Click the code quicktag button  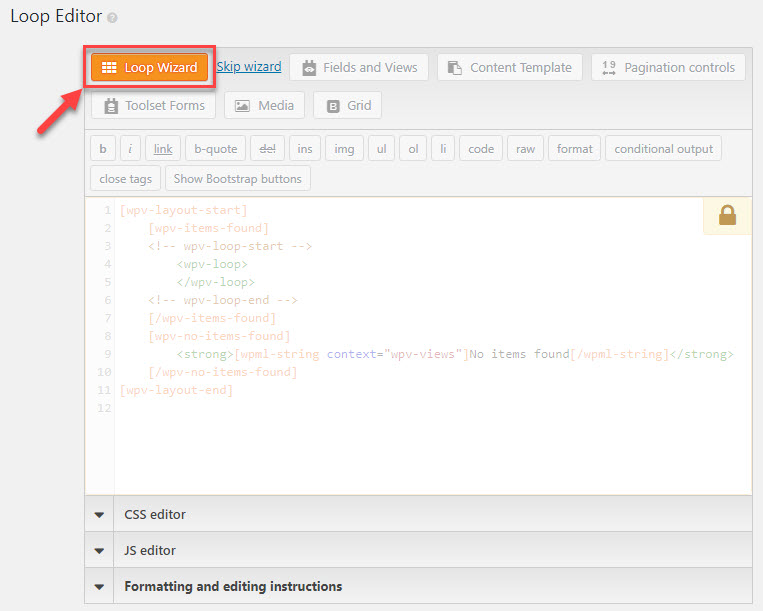[481, 148]
